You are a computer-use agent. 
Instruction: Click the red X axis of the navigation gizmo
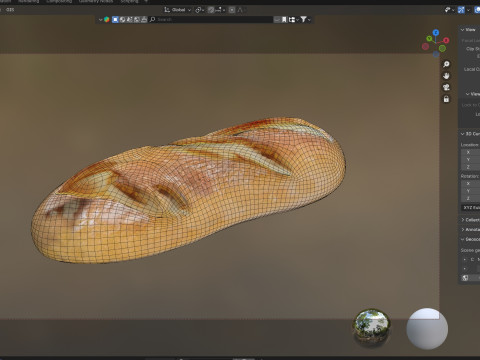(446, 40)
